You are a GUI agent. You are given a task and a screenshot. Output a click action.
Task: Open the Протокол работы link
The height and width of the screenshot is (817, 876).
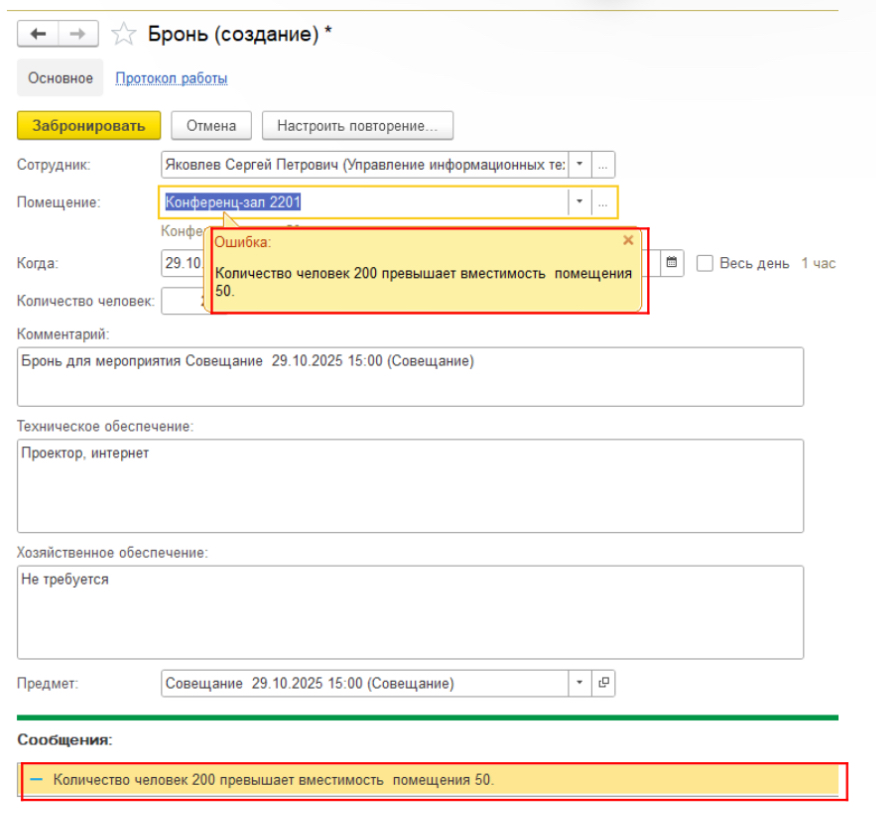(x=172, y=78)
